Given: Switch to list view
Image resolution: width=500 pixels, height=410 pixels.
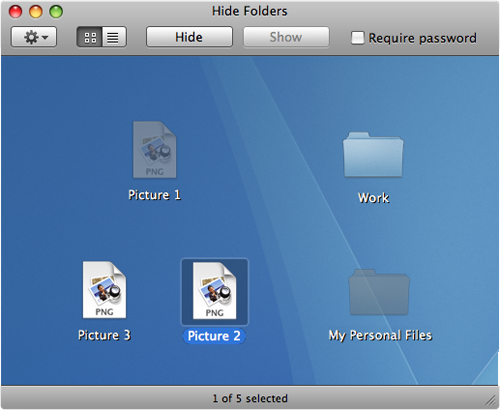Looking at the screenshot, I should click(x=114, y=37).
